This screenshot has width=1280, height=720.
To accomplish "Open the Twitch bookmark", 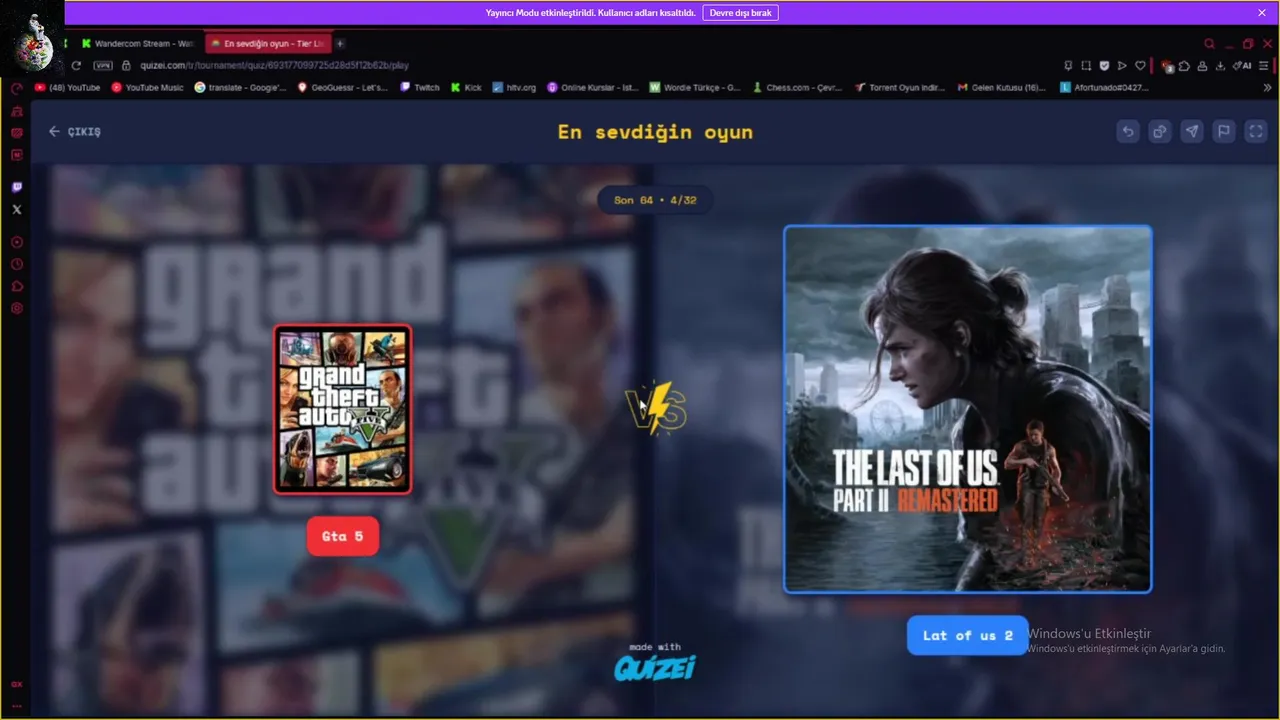I will [x=420, y=87].
